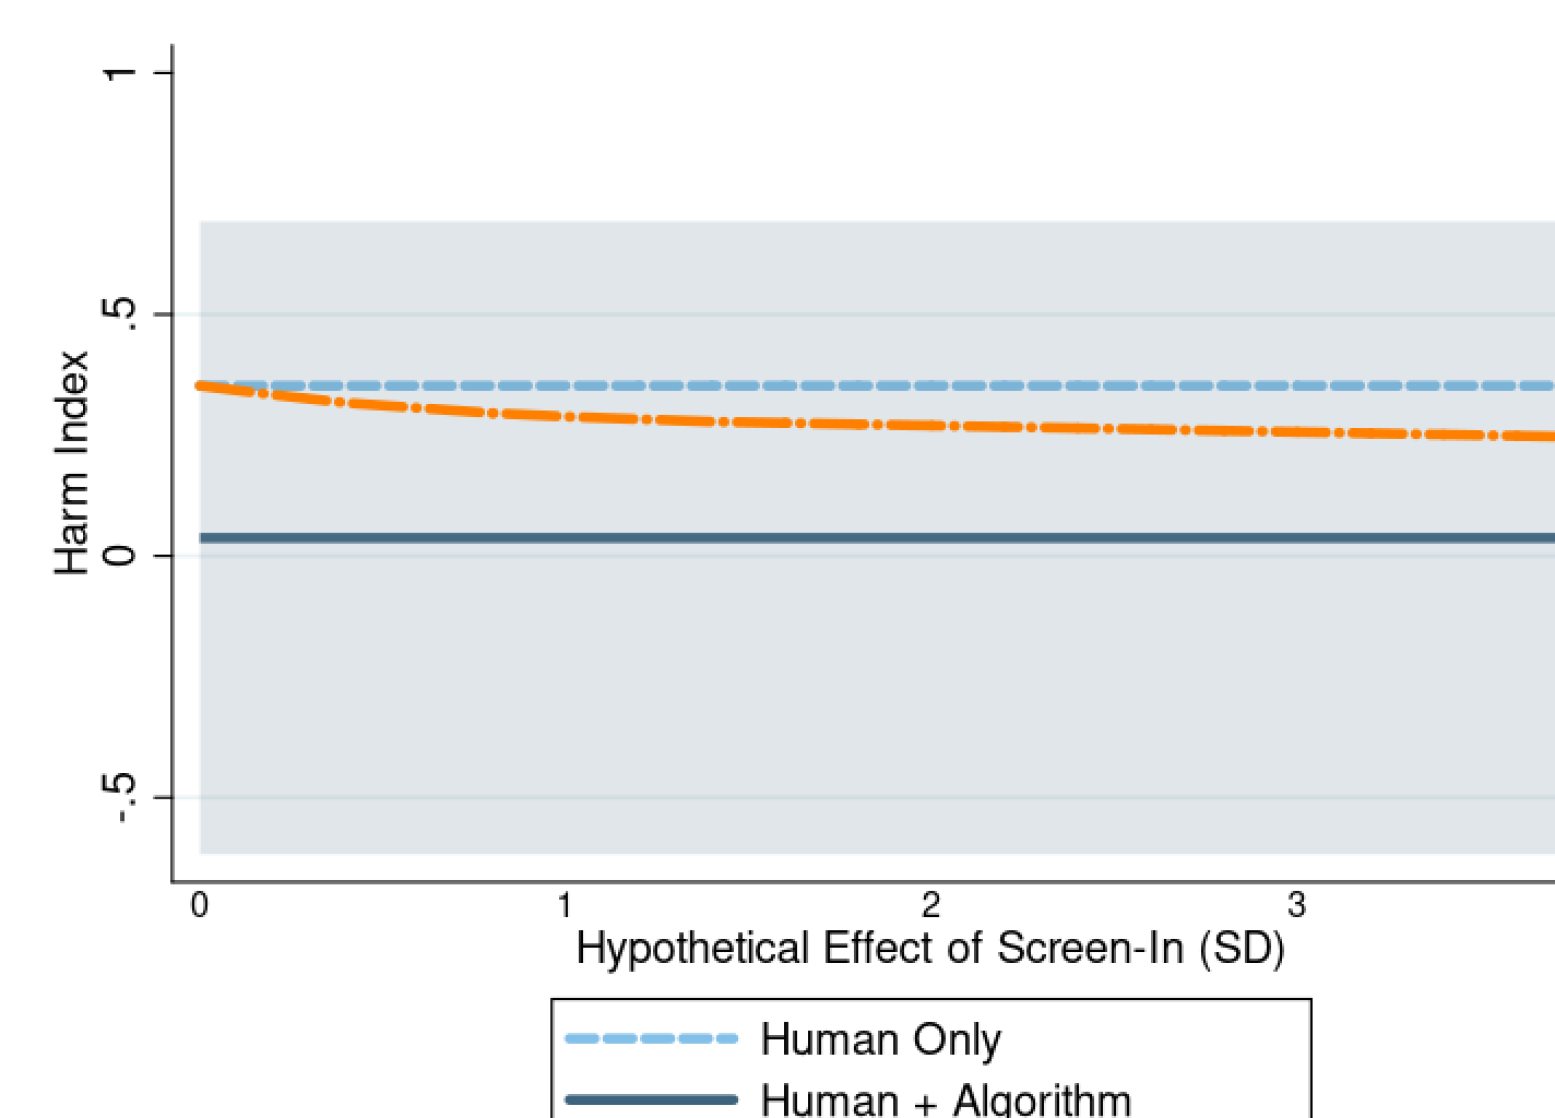This screenshot has height=1118, width=1555.
Task: Click the "Harm Index" y-axis title
Action: click(72, 463)
